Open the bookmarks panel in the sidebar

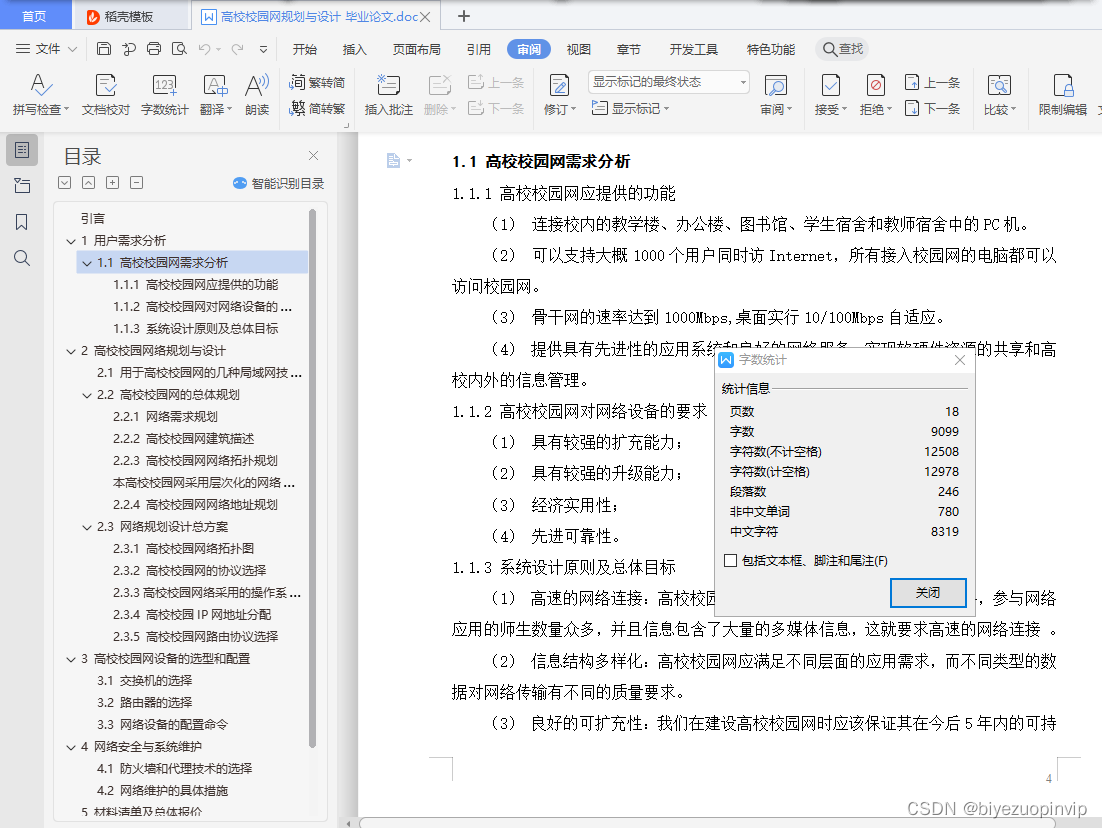coord(22,222)
